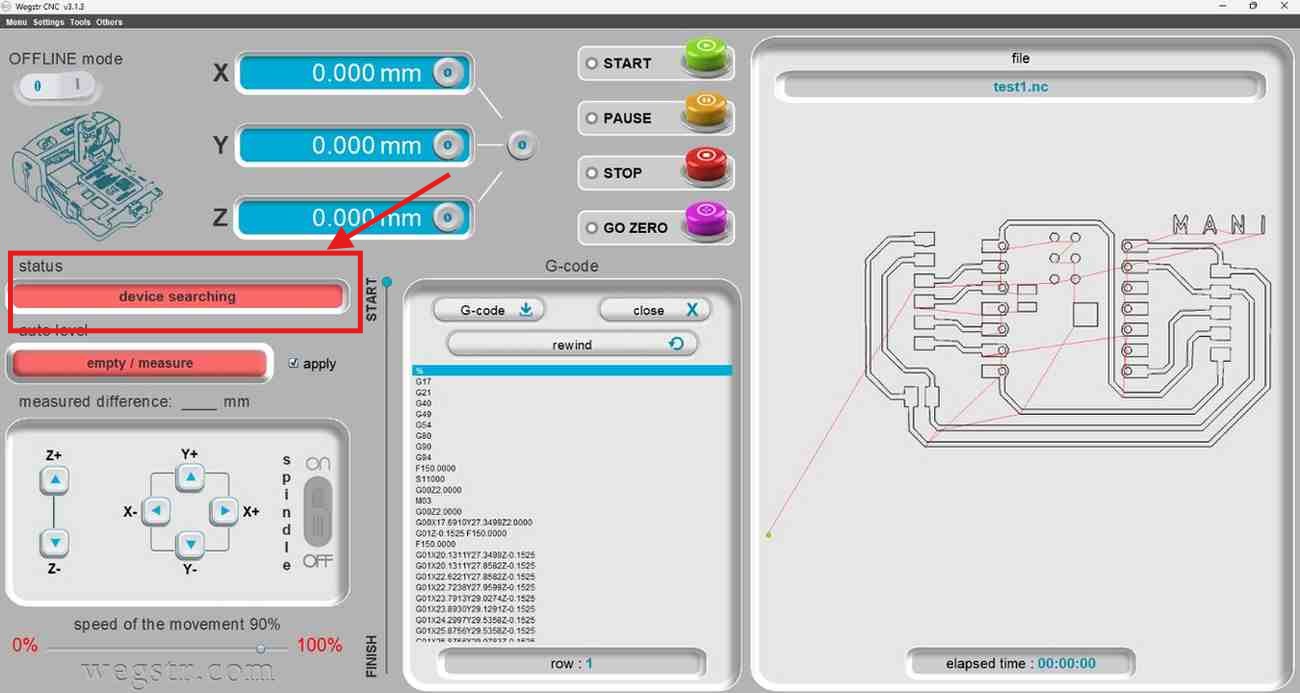Toggle the auto level apply checkbox

click(x=293, y=363)
